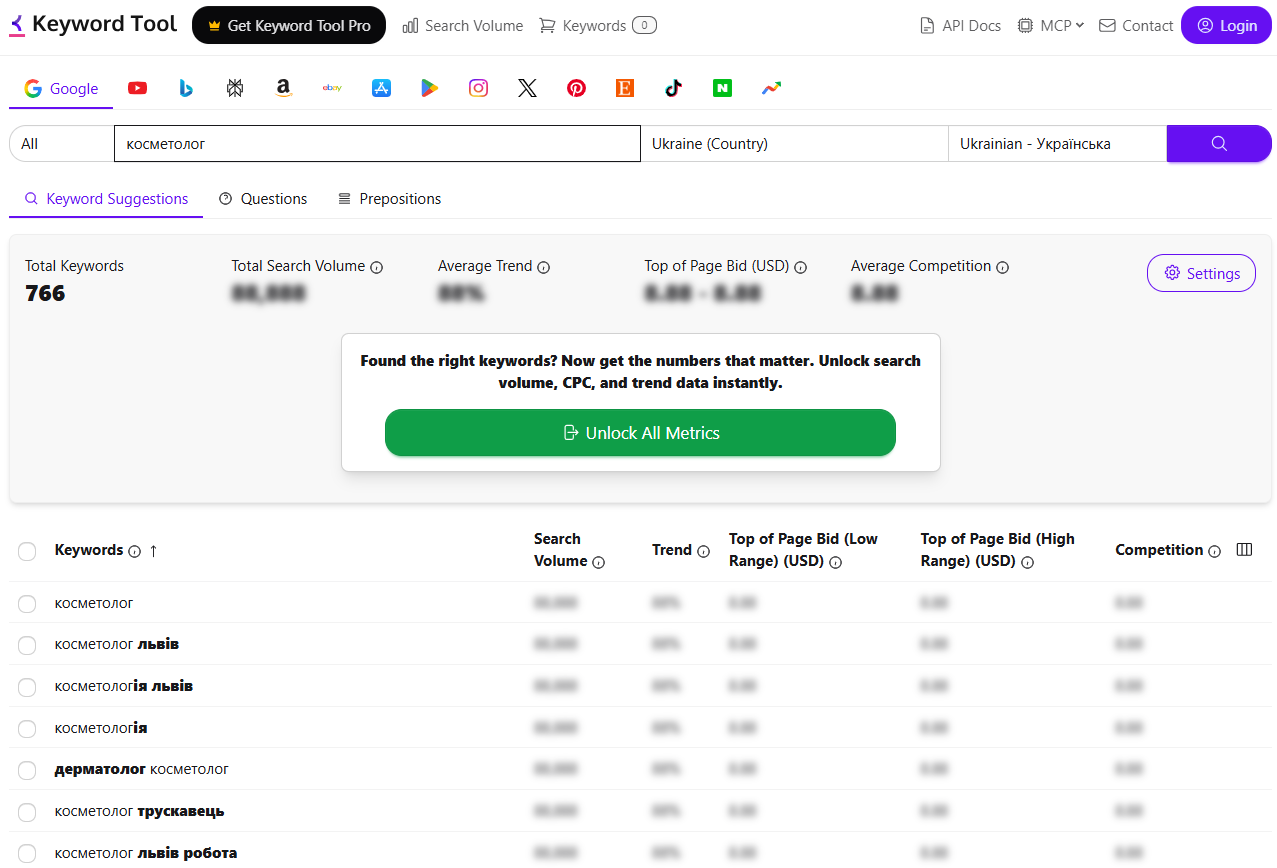
Task: Select the checkbox for косметолог трускавець
Action: coord(27,812)
